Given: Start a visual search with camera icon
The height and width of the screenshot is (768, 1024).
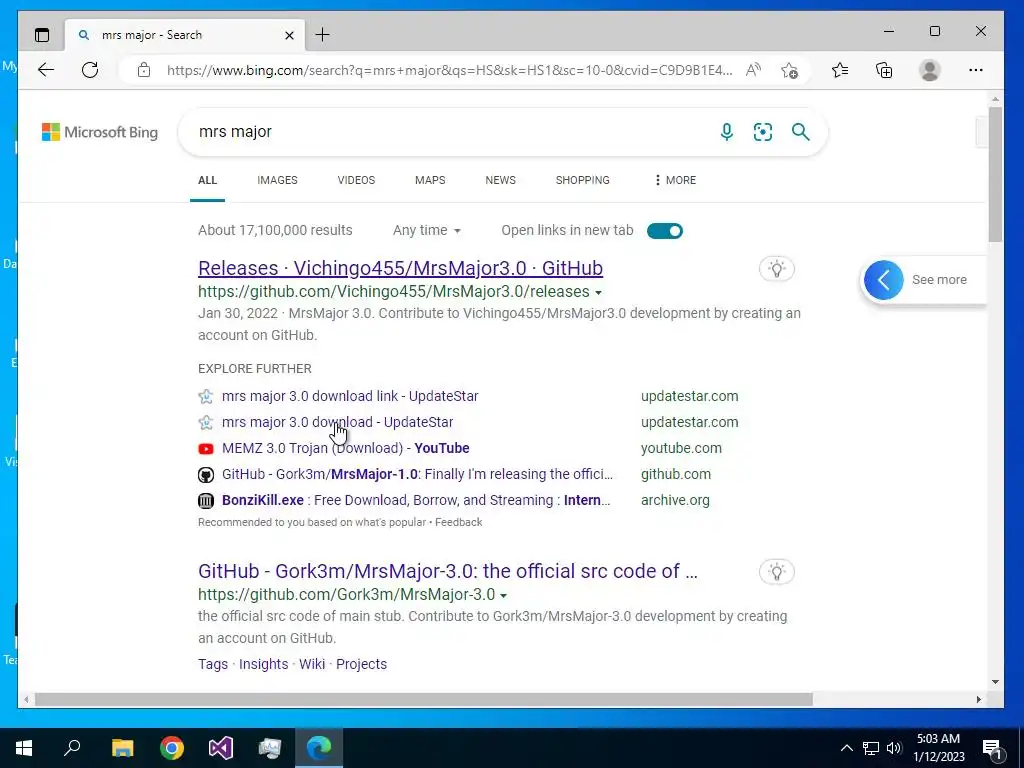Looking at the screenshot, I should tap(763, 132).
